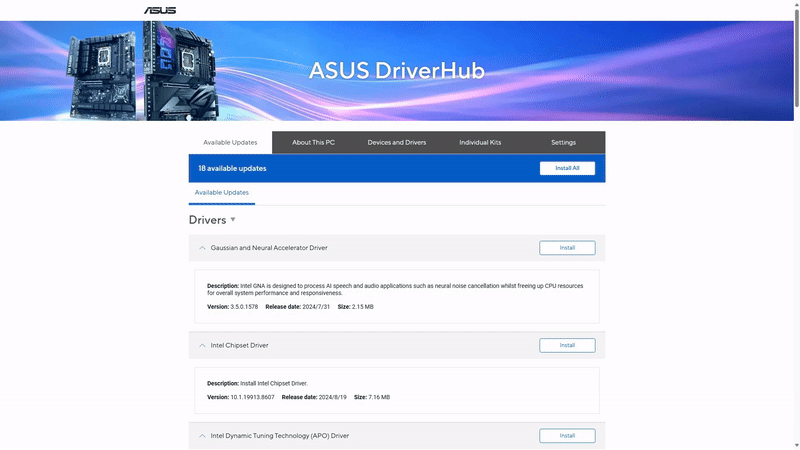Click the size value 2.15 MB
The width and height of the screenshot is (800, 450).
[362, 307]
